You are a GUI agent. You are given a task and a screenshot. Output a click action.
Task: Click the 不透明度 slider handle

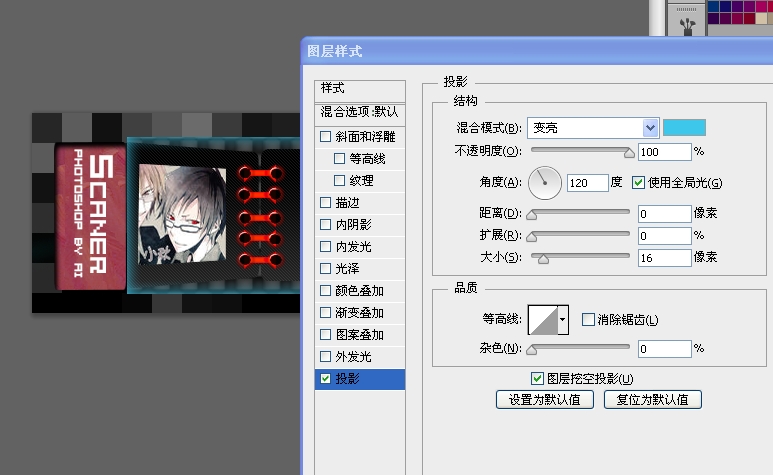(629, 153)
